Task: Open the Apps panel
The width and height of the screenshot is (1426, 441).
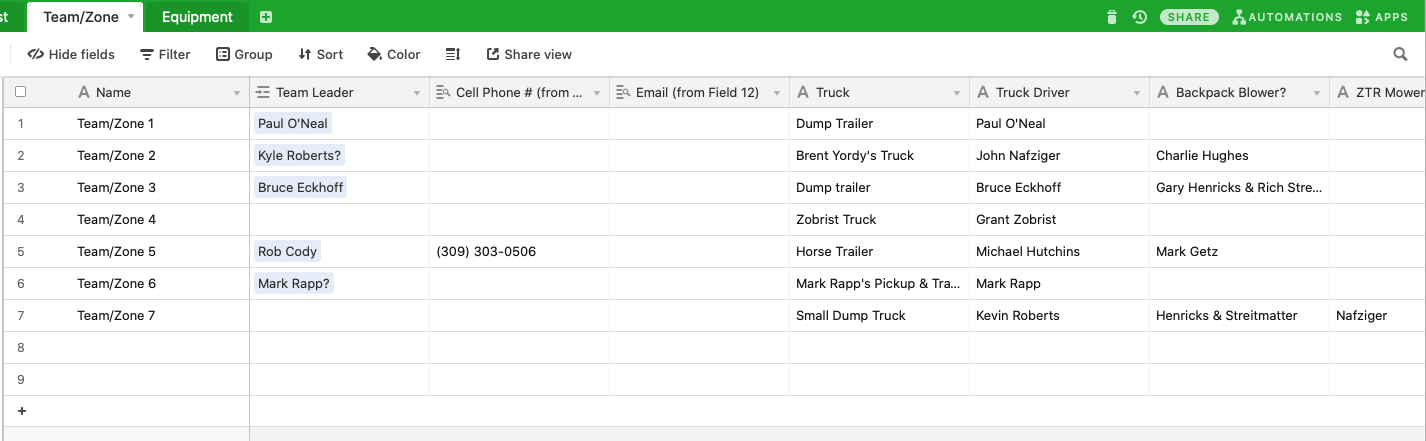Action: [1381, 17]
